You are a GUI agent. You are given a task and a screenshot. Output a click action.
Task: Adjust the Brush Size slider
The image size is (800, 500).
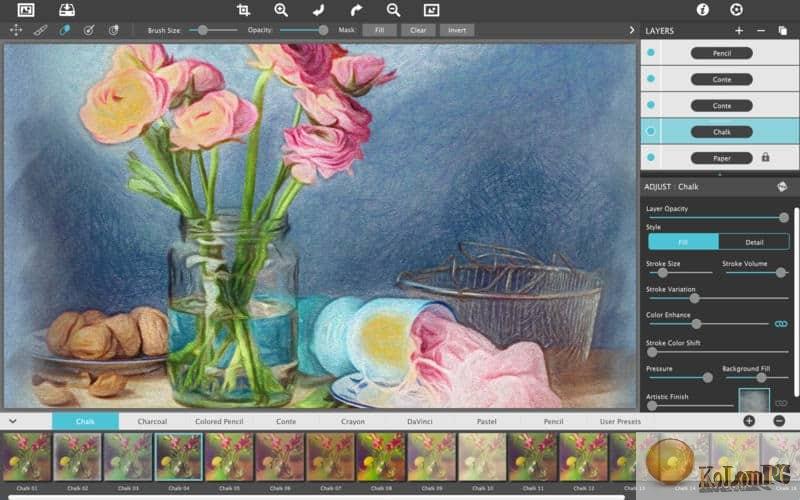point(213,30)
